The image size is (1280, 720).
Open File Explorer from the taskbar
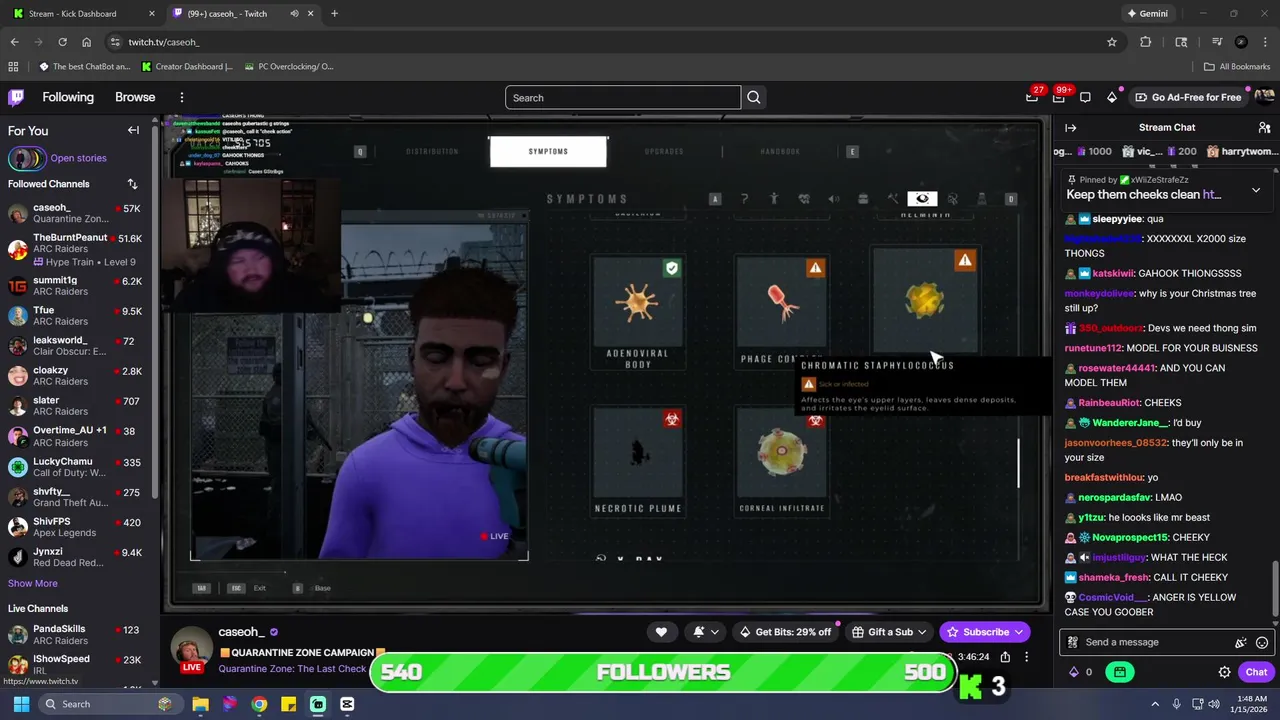pos(200,704)
